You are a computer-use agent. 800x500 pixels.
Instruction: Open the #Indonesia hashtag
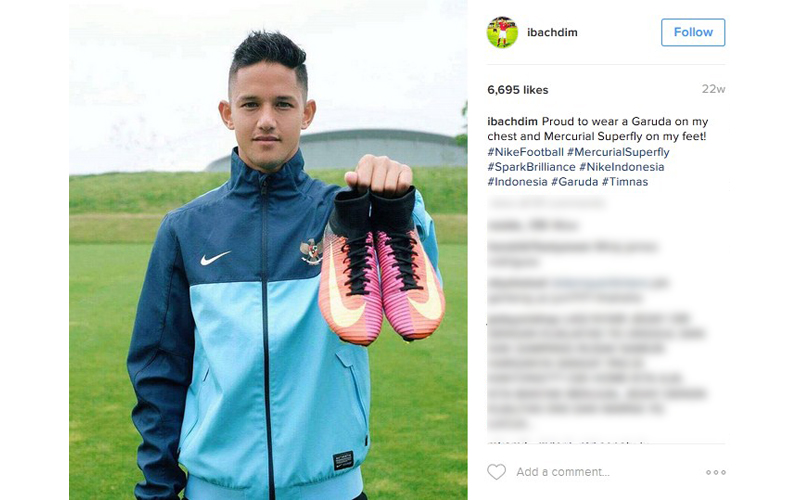click(517, 182)
